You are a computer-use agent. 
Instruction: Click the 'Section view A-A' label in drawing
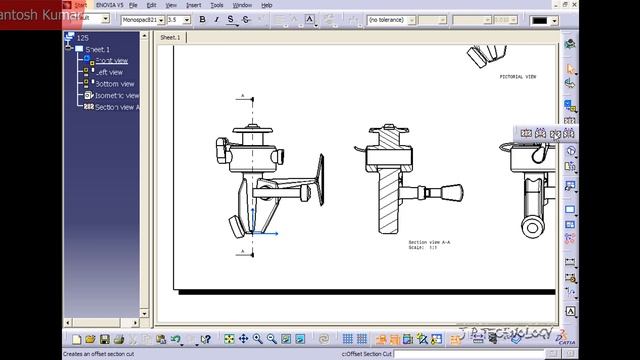(429, 242)
